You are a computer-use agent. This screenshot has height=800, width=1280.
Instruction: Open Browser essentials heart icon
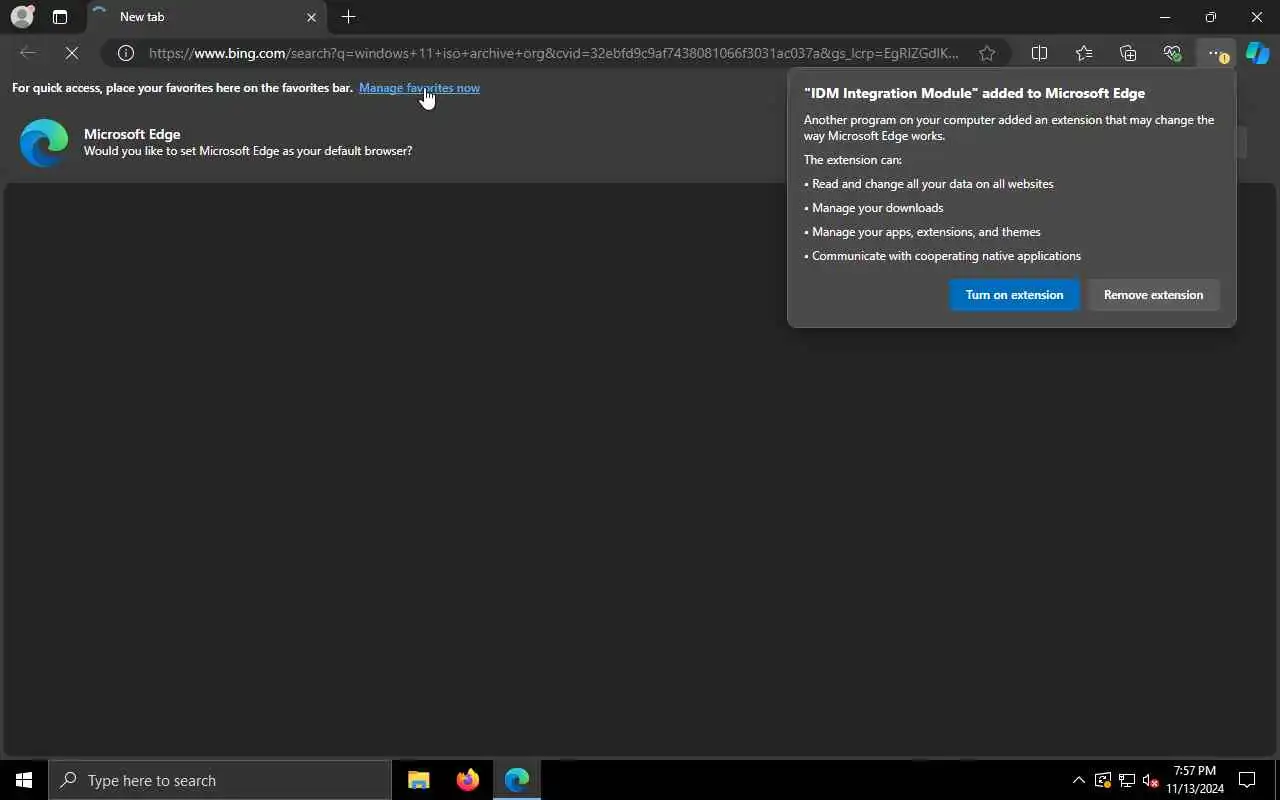pyautogui.click(x=1172, y=53)
